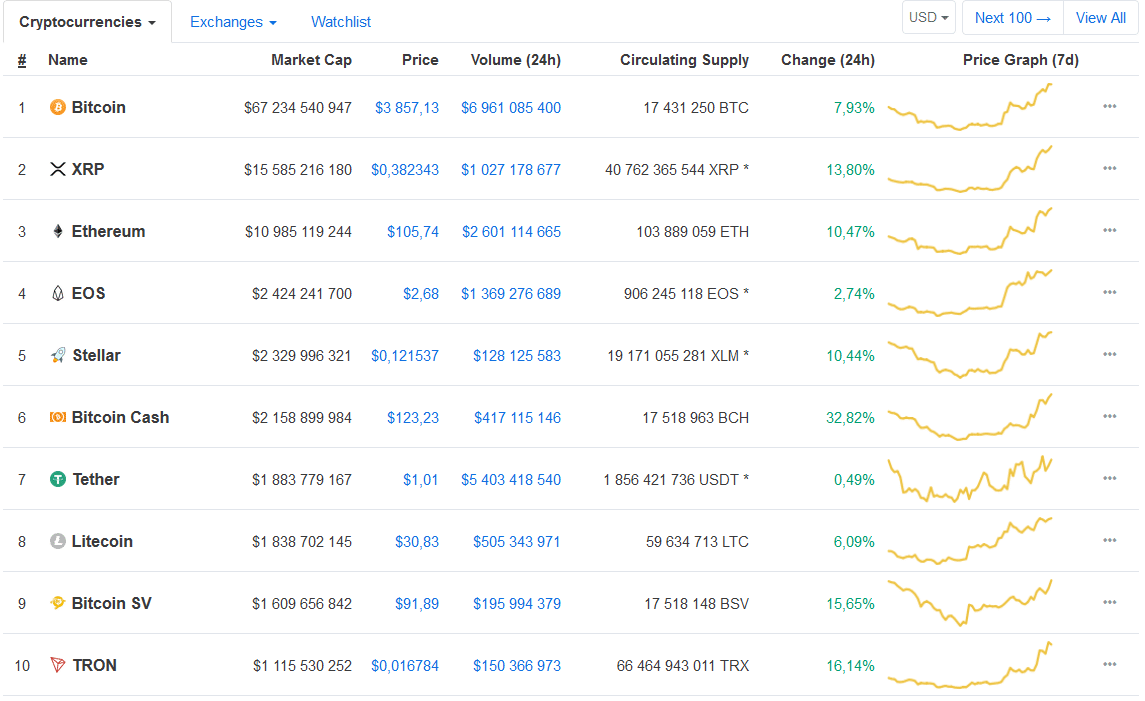Sort by the Name column header
Image resolution: width=1145 pixels, height=701 pixels.
tap(68, 60)
